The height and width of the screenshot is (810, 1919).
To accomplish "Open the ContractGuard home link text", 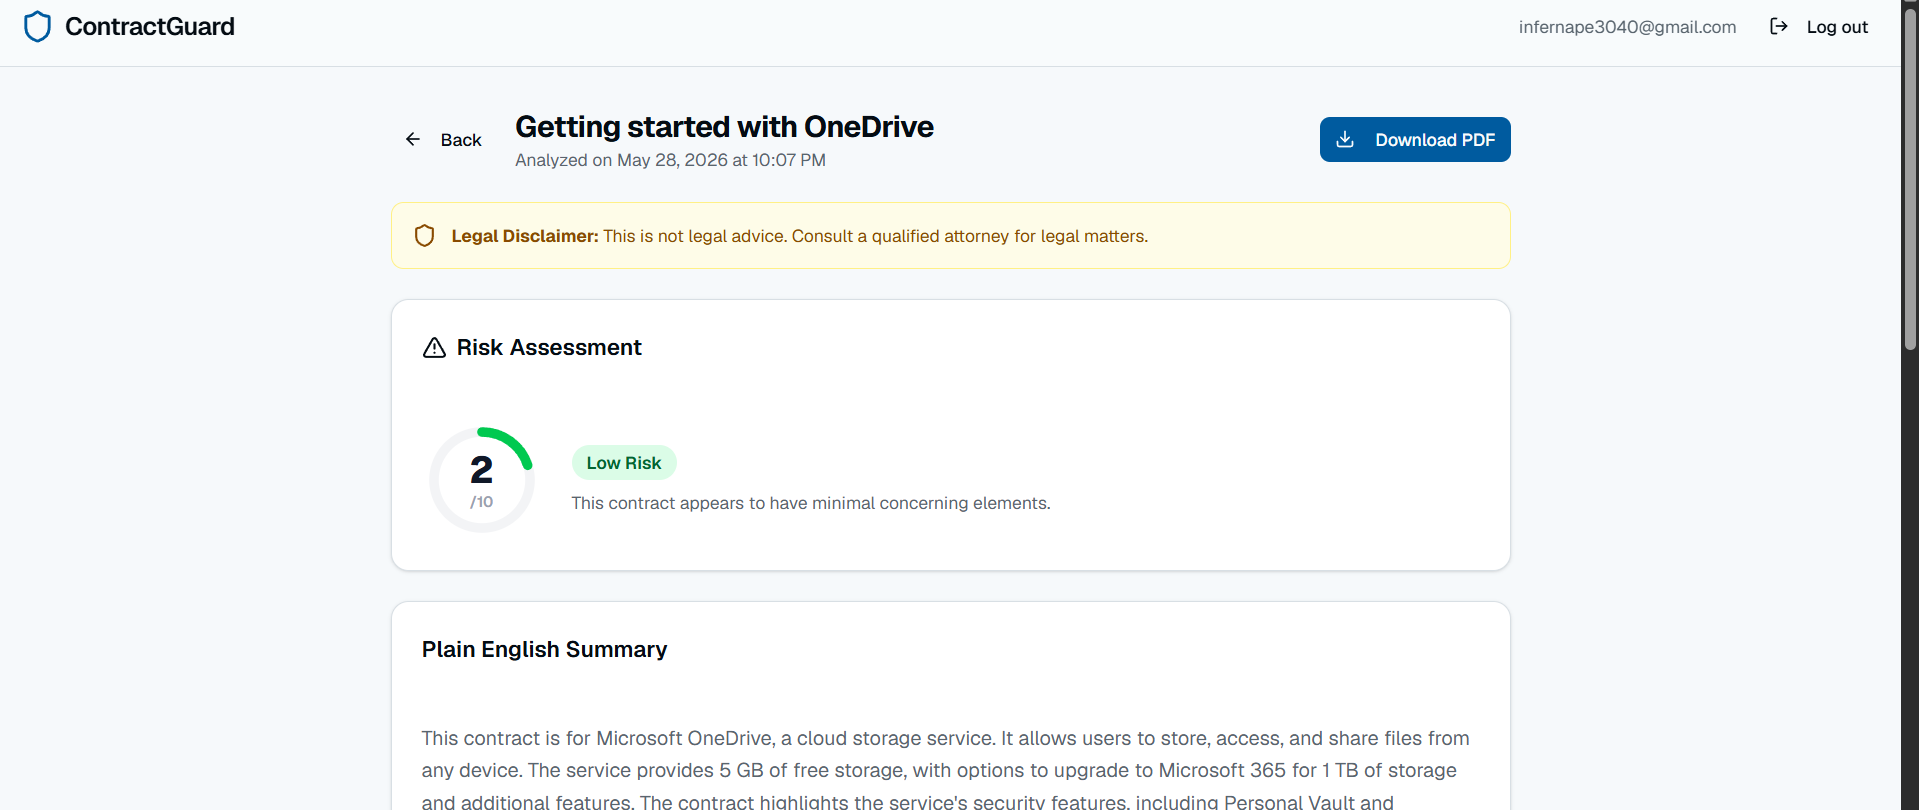I will pyautogui.click(x=150, y=27).
